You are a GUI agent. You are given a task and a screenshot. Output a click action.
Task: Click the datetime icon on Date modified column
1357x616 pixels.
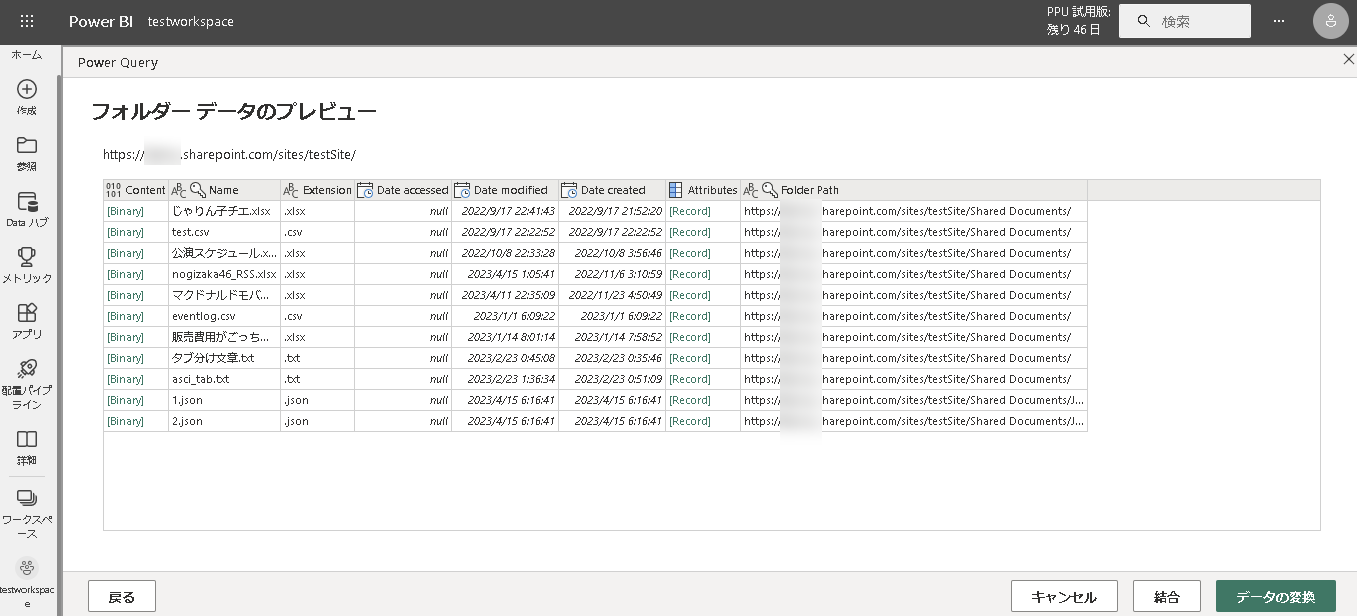coord(462,190)
